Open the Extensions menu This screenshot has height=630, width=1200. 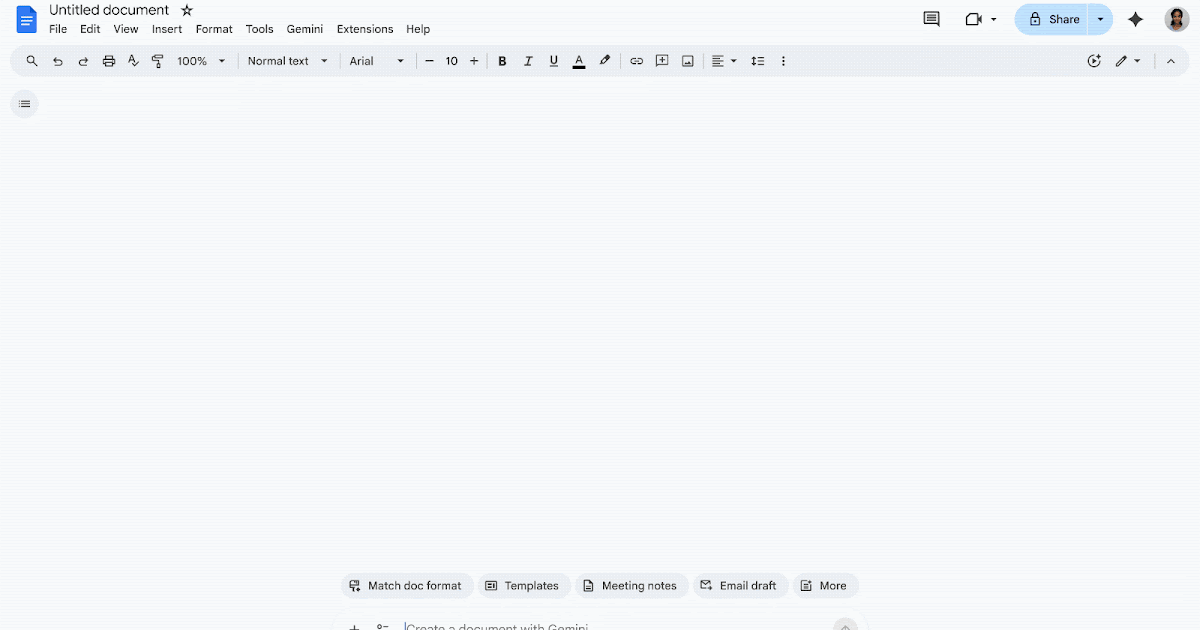(365, 29)
